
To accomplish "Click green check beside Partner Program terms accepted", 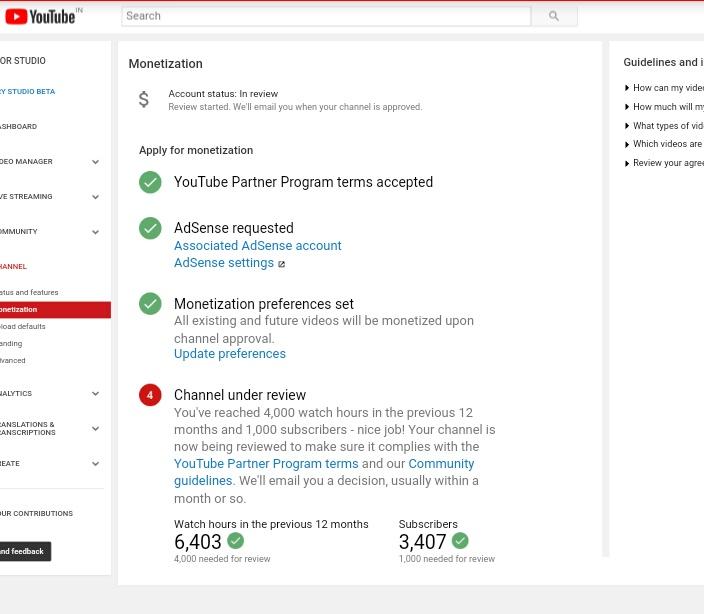I will click(150, 182).
